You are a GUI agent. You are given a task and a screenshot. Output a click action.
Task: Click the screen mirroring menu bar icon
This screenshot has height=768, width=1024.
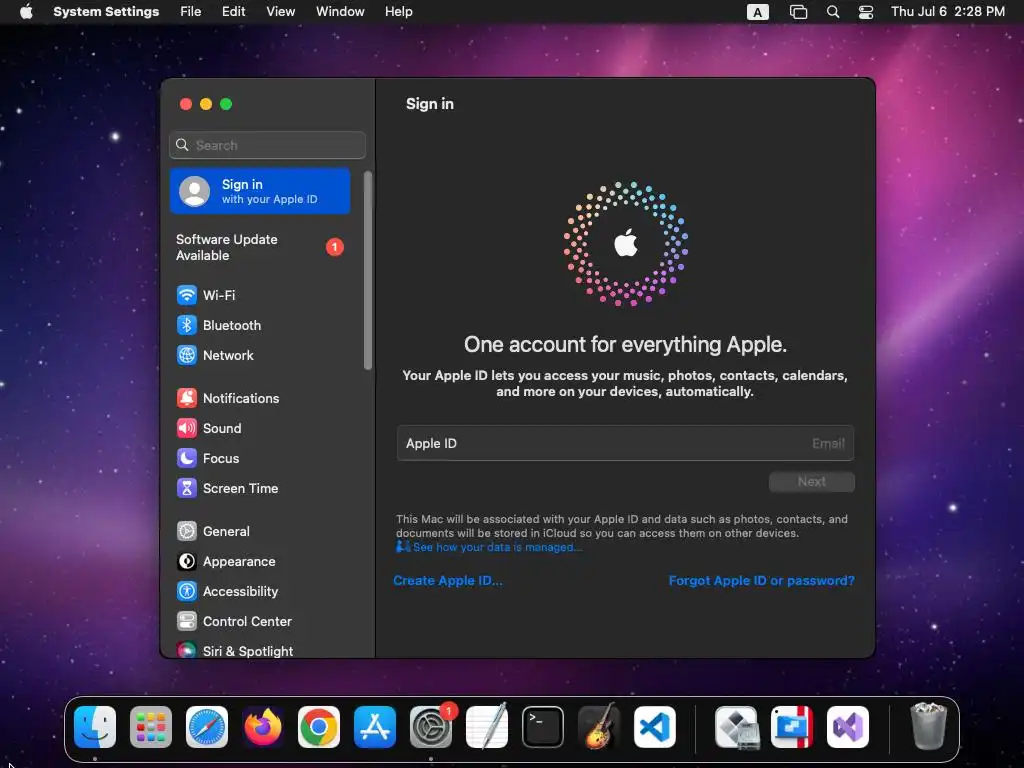tap(798, 12)
